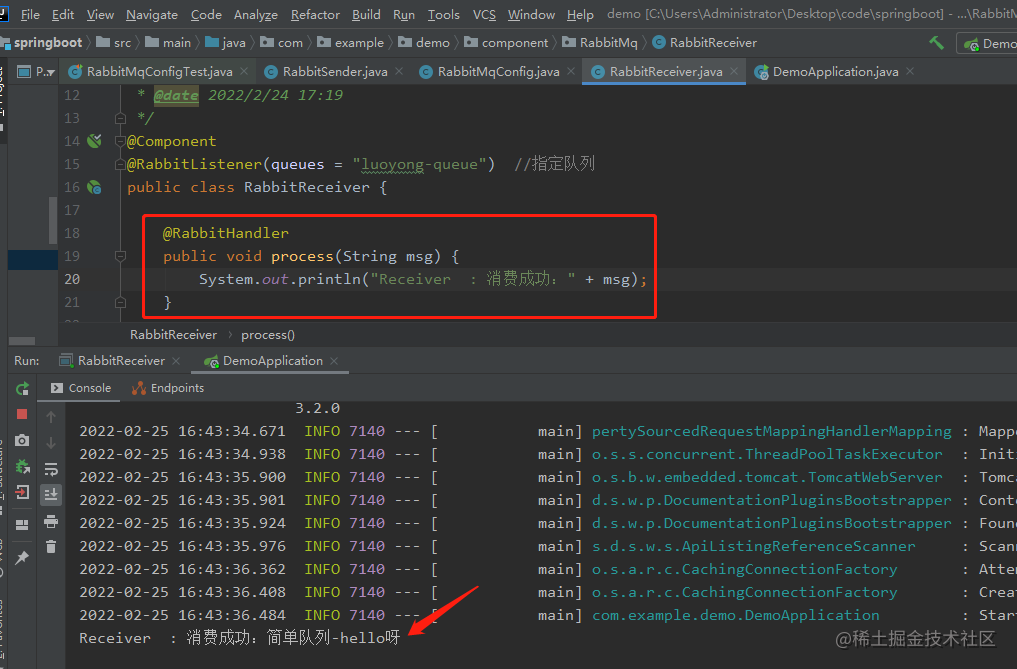Click the RabbitReceiver breadcrumb below editor
The image size is (1017, 669).
pyautogui.click(x=173, y=335)
